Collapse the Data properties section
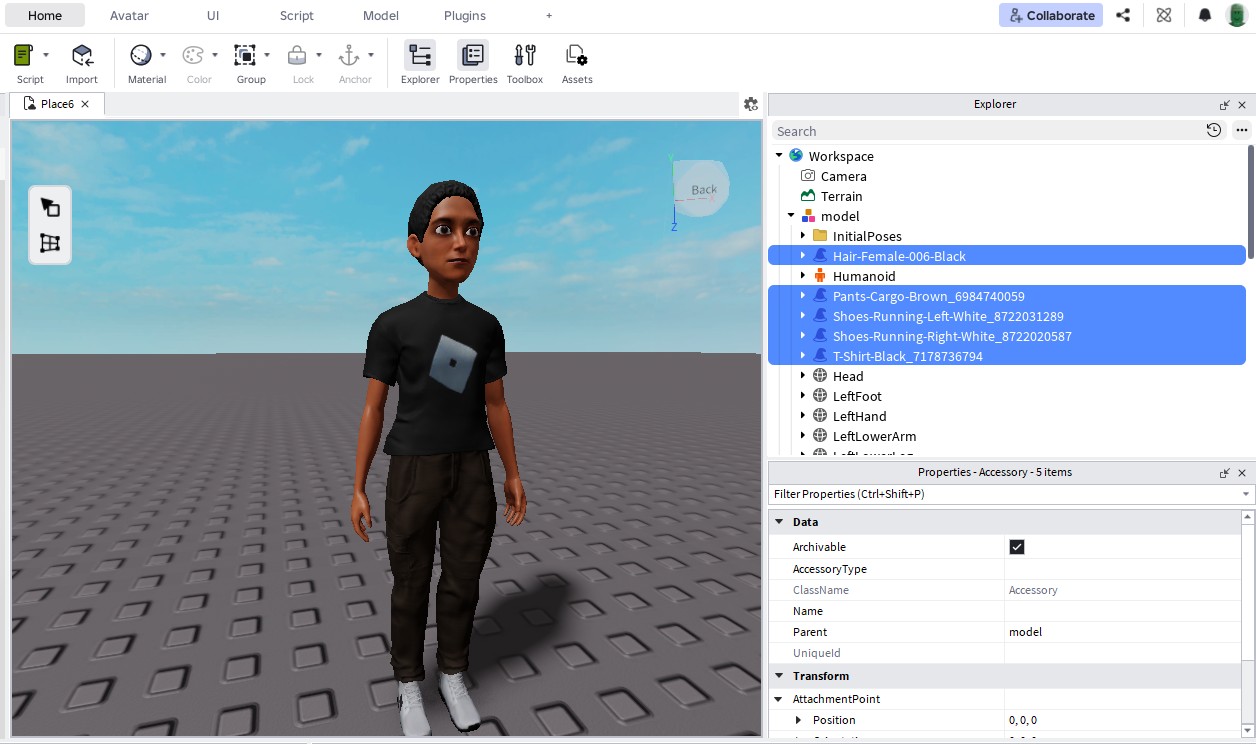This screenshot has height=744, width=1256. [779, 522]
